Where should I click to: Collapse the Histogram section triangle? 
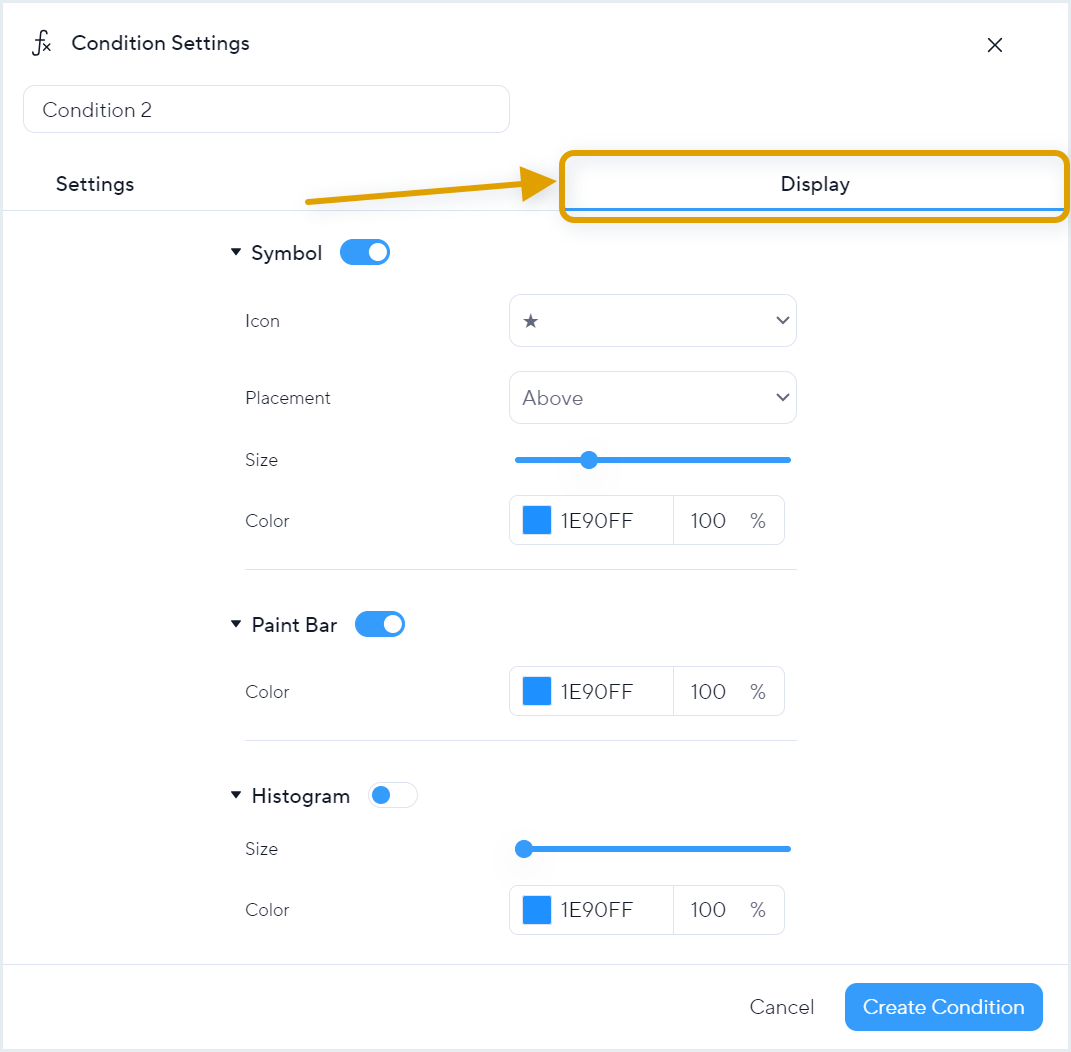pyautogui.click(x=236, y=794)
